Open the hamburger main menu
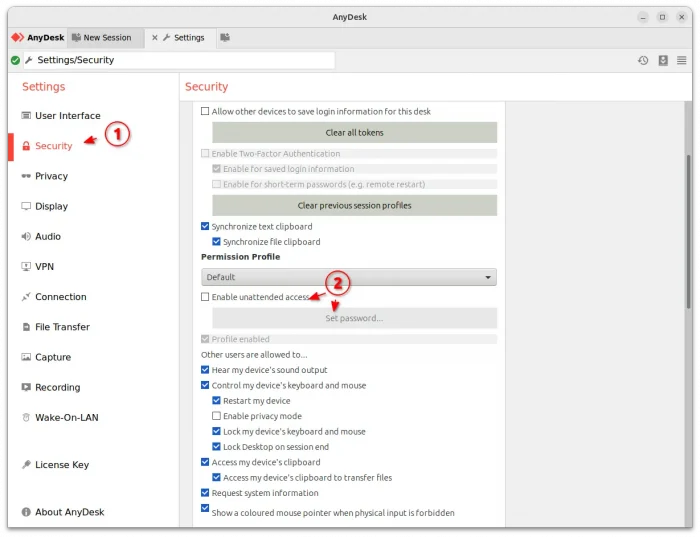This screenshot has height=537, width=700. [x=682, y=60]
